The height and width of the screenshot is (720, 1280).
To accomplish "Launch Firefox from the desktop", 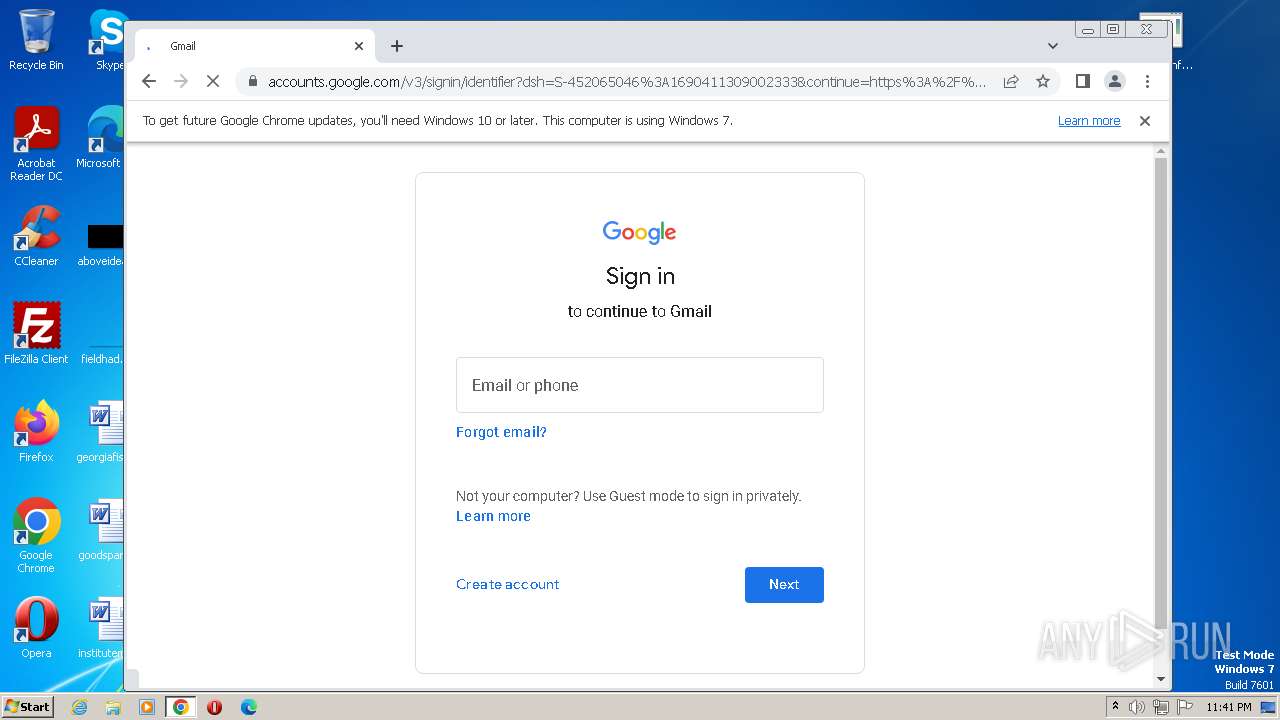I will 36,432.
